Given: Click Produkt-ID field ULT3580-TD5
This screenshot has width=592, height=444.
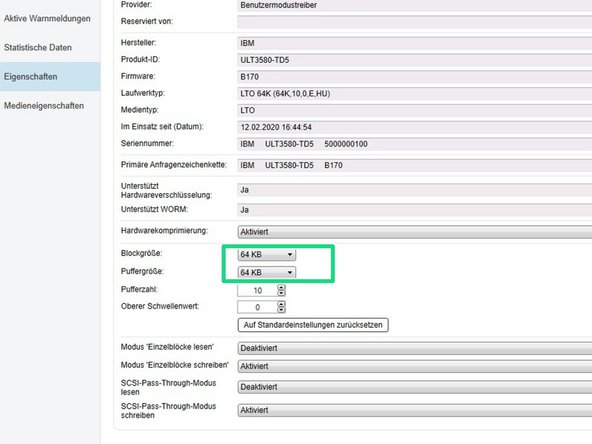Looking at the screenshot, I should [415, 60].
